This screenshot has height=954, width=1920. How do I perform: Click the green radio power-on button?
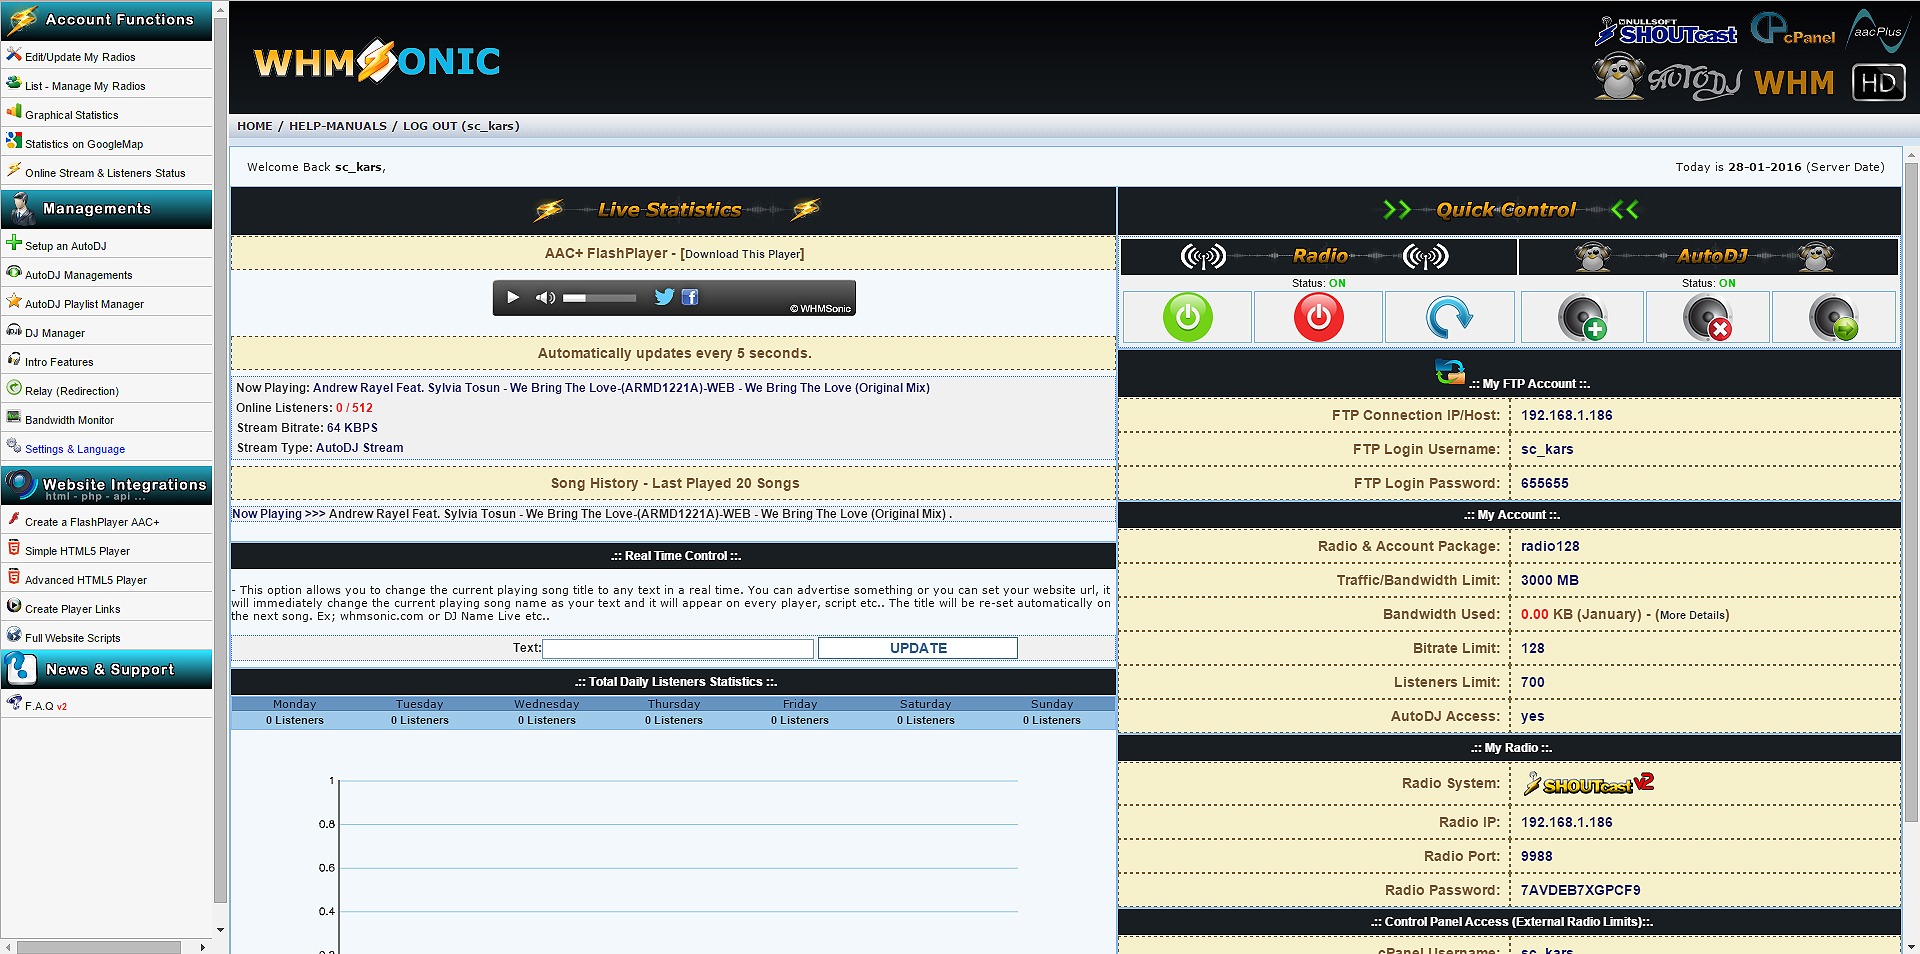[1187, 317]
